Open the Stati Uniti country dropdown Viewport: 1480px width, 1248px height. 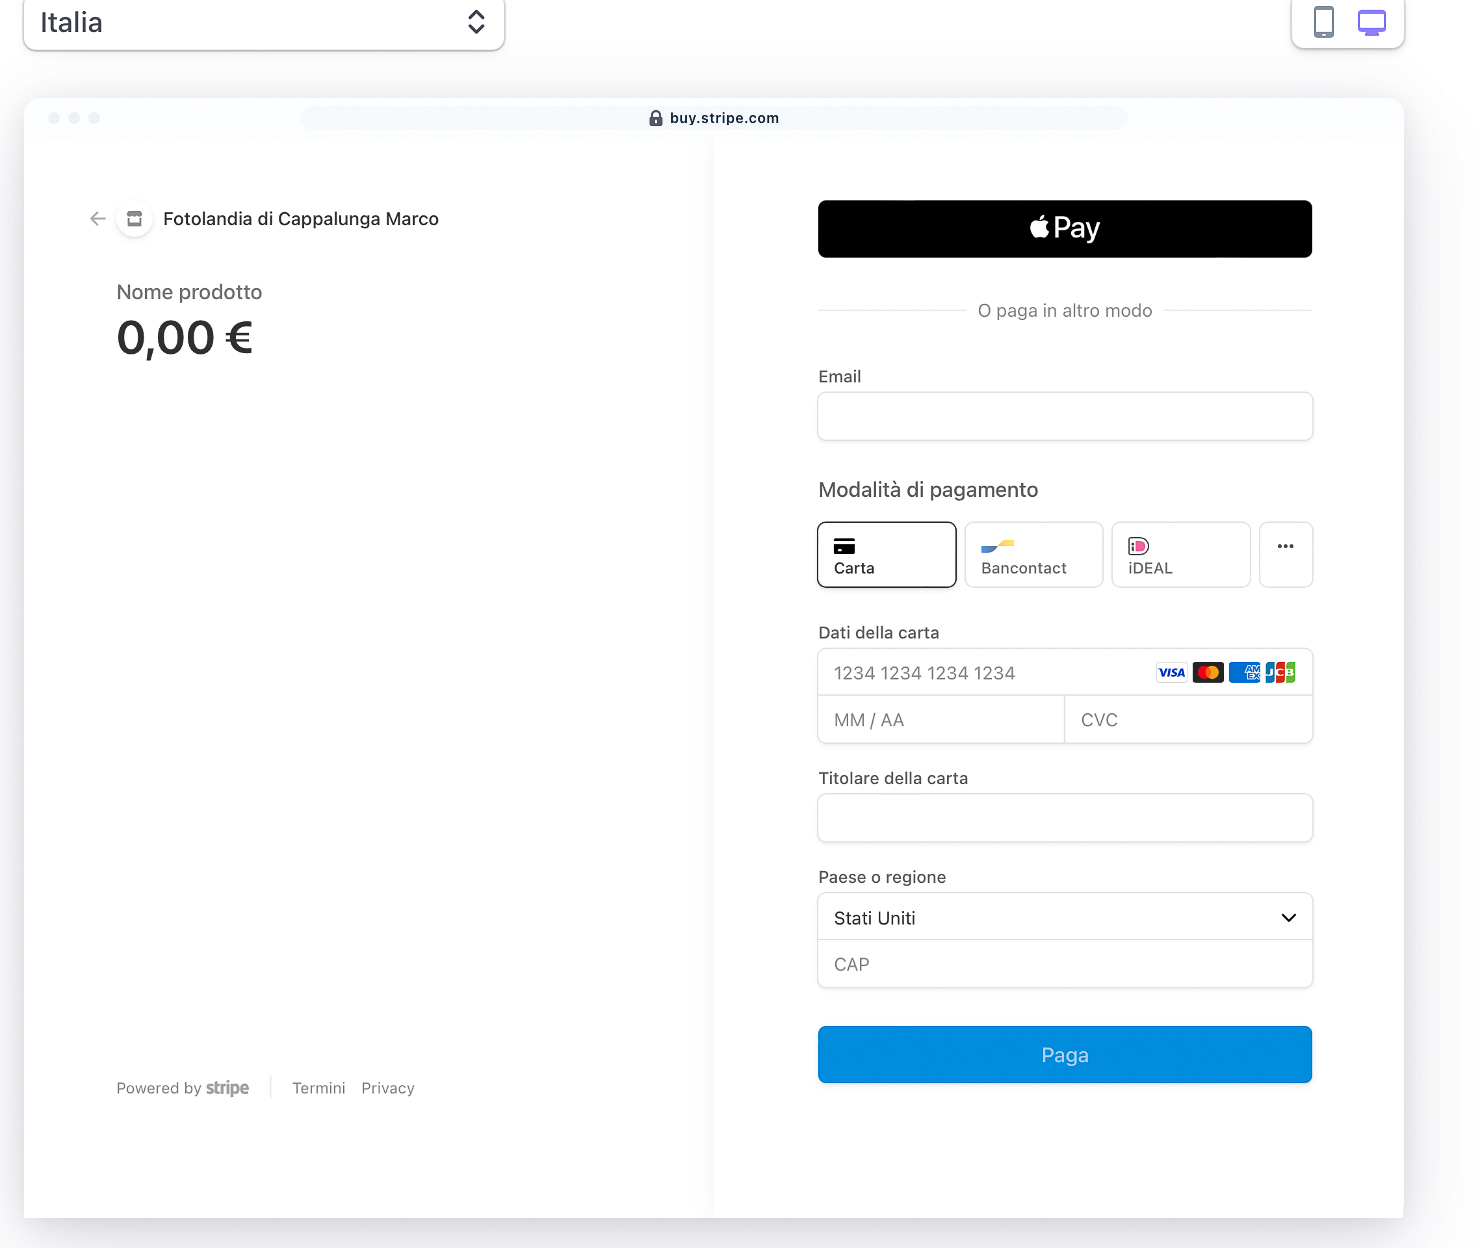coord(1065,917)
